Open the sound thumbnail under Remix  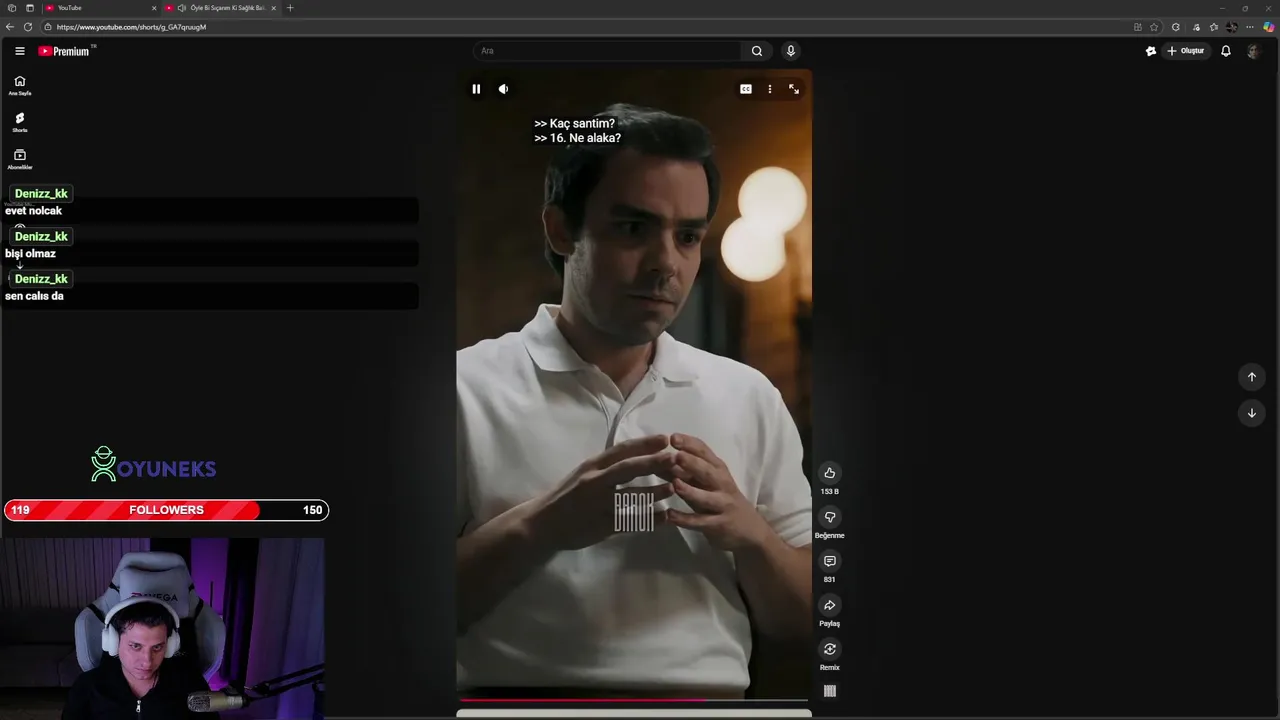coord(829,691)
